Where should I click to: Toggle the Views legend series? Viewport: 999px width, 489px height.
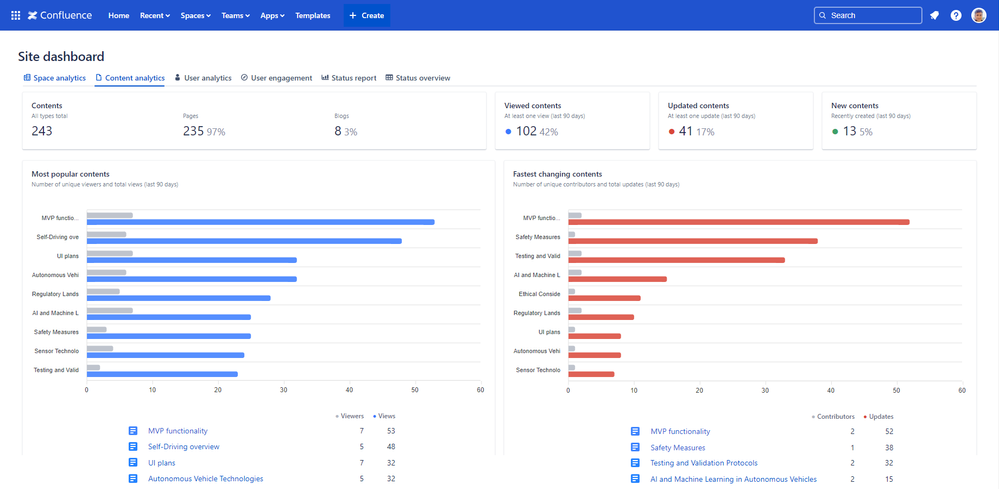pyautogui.click(x=384, y=416)
